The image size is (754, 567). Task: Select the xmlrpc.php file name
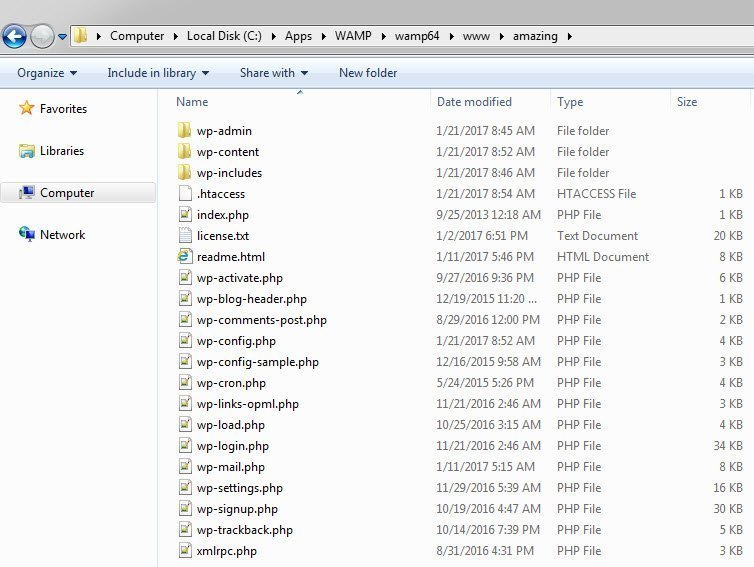coord(226,551)
